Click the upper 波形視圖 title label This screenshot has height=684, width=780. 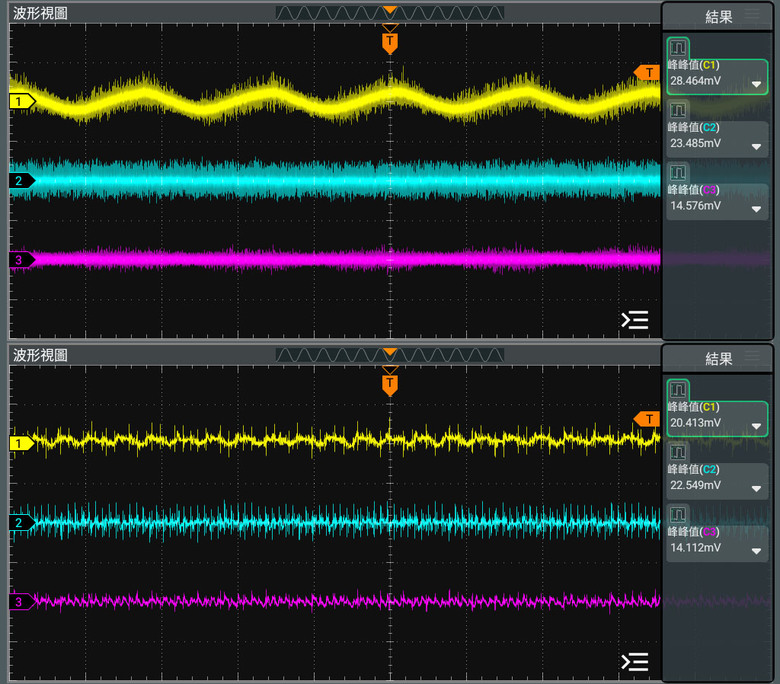(x=40, y=14)
